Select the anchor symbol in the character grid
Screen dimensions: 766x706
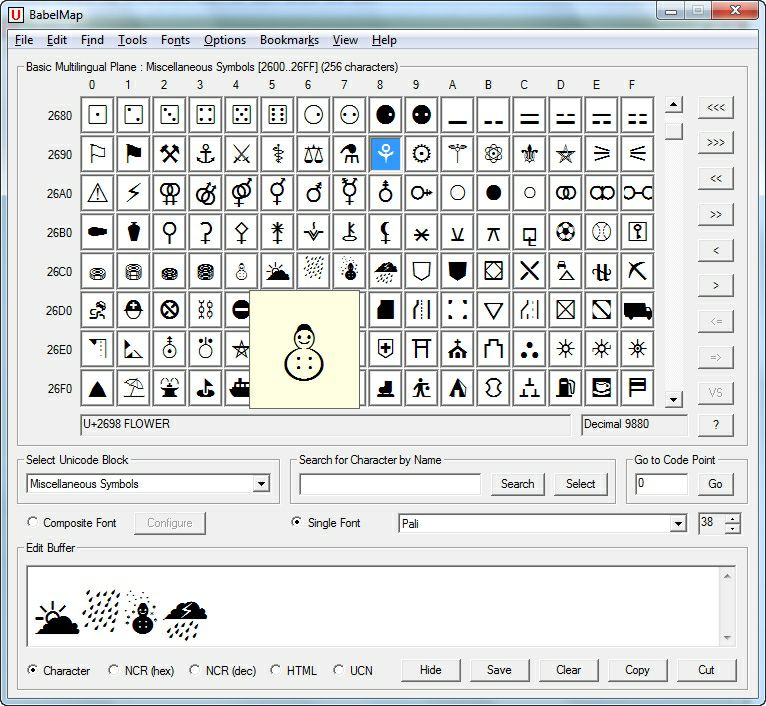205,154
